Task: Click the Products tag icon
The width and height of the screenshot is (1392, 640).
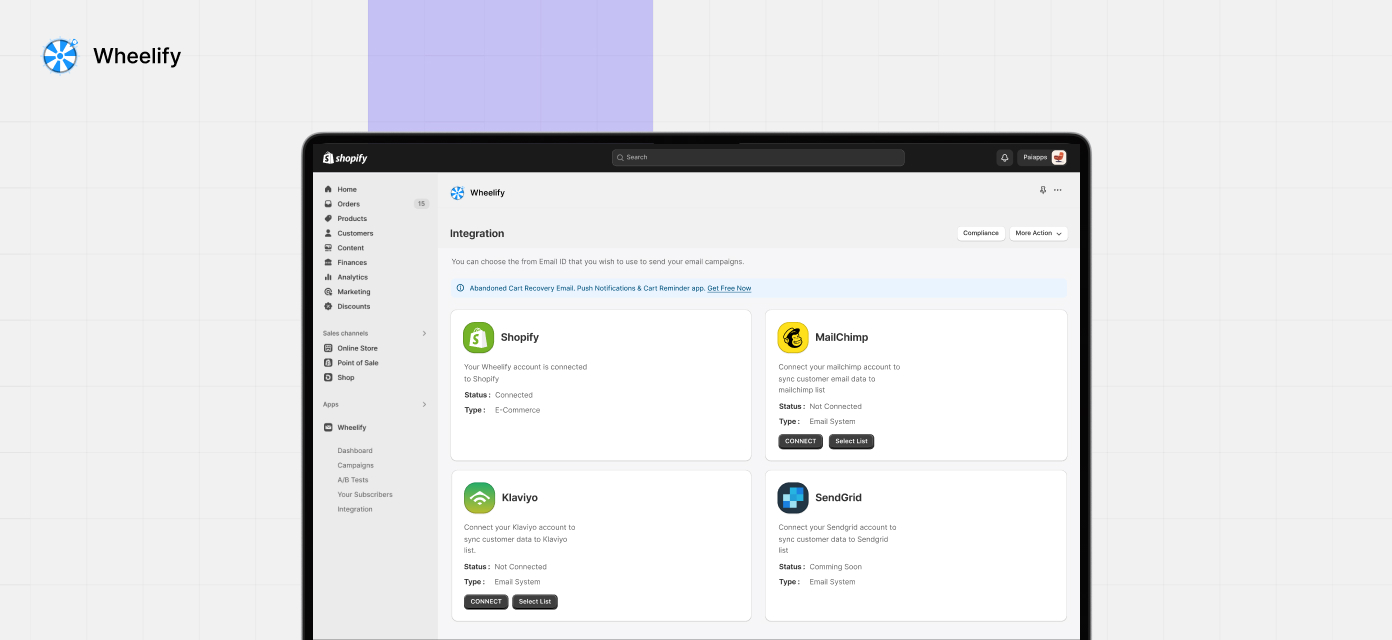Action: click(x=328, y=218)
